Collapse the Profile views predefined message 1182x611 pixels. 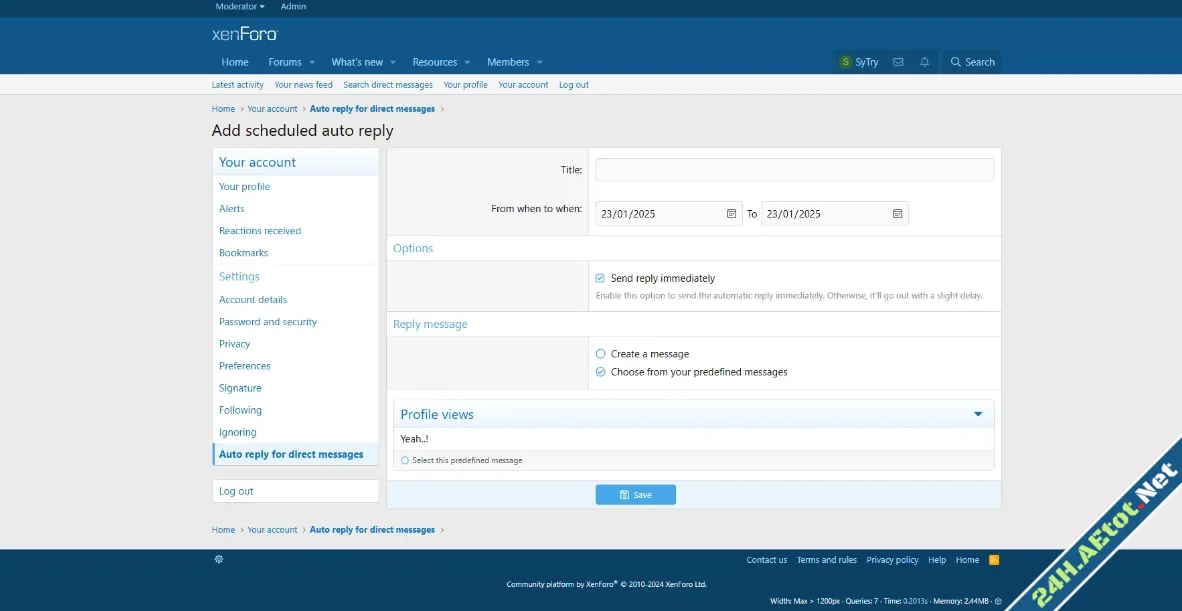click(978, 414)
